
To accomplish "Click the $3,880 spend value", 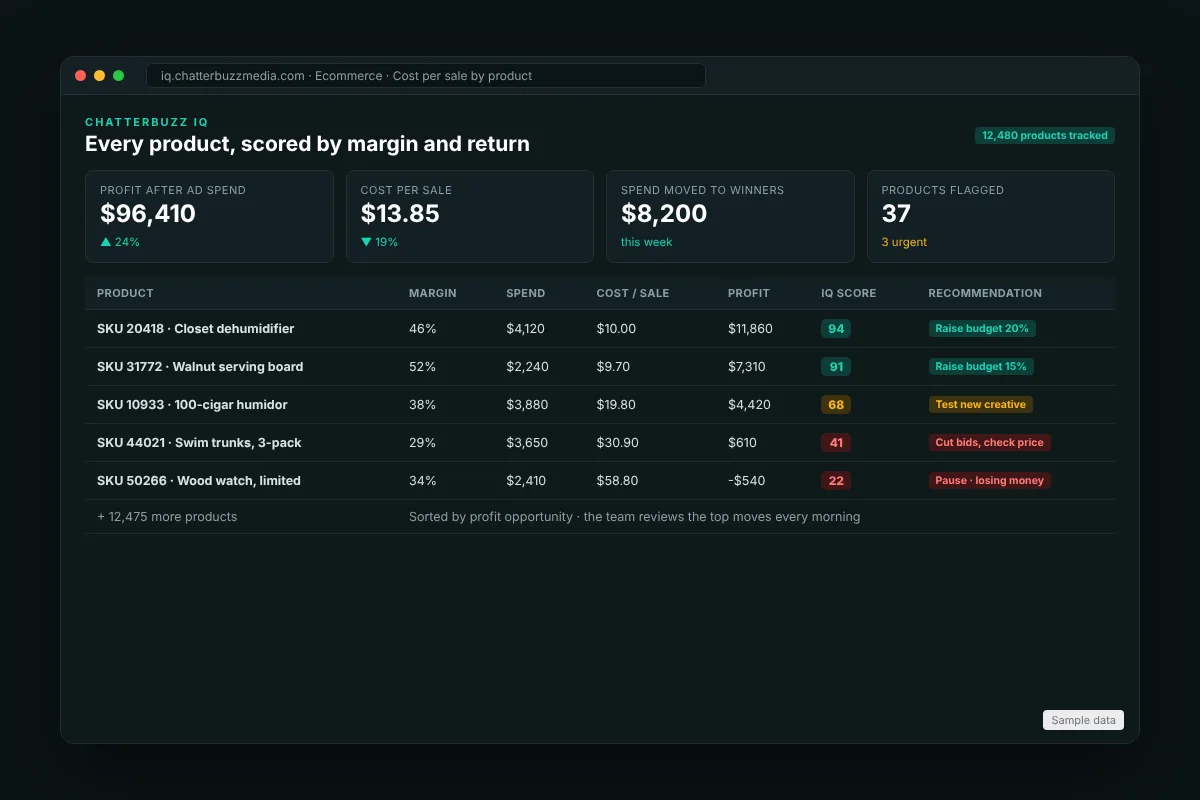I will click(x=527, y=405).
